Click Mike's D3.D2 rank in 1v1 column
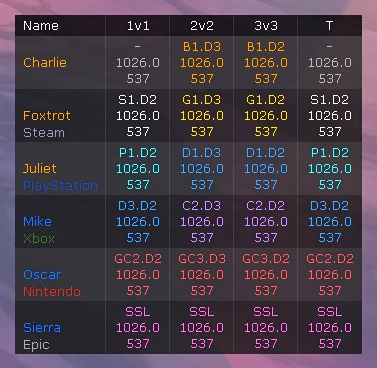 tap(138, 206)
